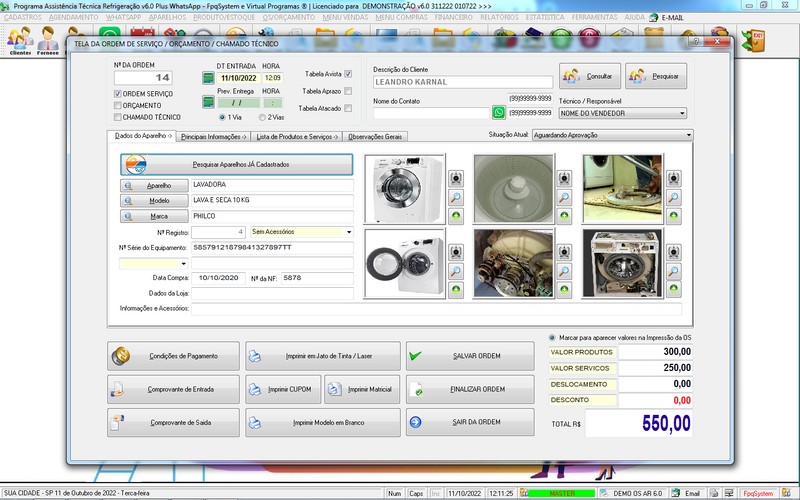Enable the ORÇAMENTO checkbox
Screen dimensions: 800x500
(x=119, y=105)
